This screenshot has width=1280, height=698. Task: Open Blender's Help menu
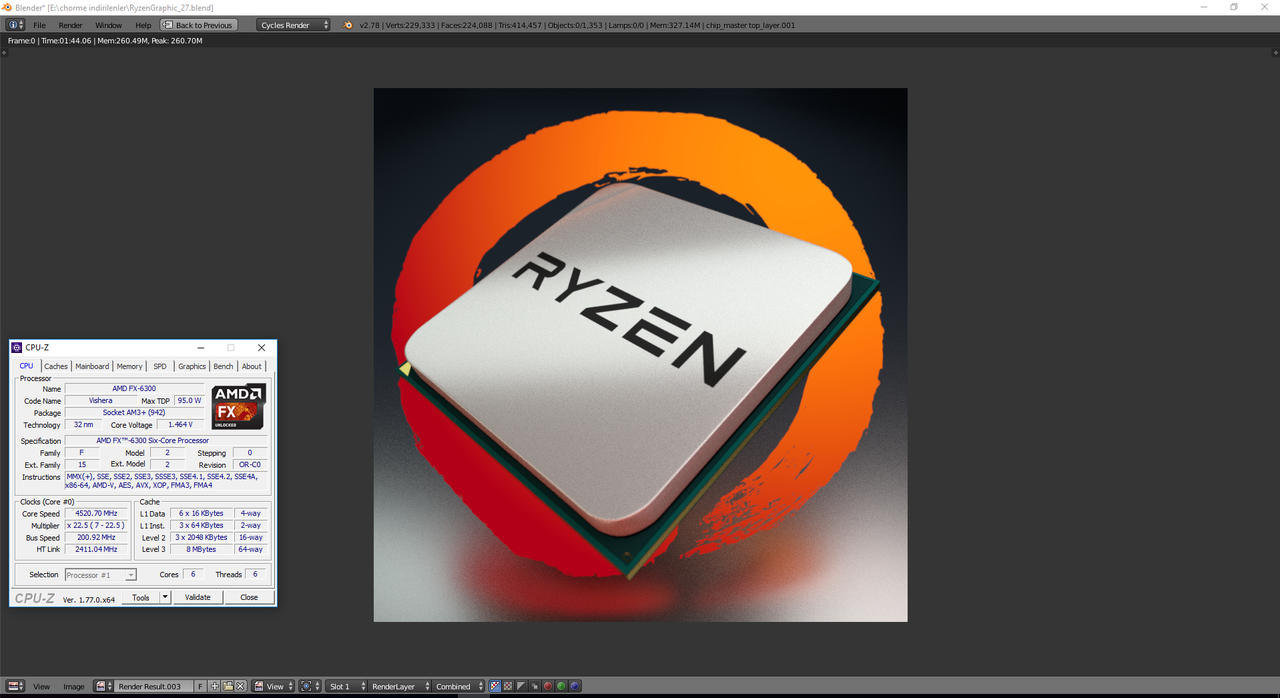coord(143,25)
